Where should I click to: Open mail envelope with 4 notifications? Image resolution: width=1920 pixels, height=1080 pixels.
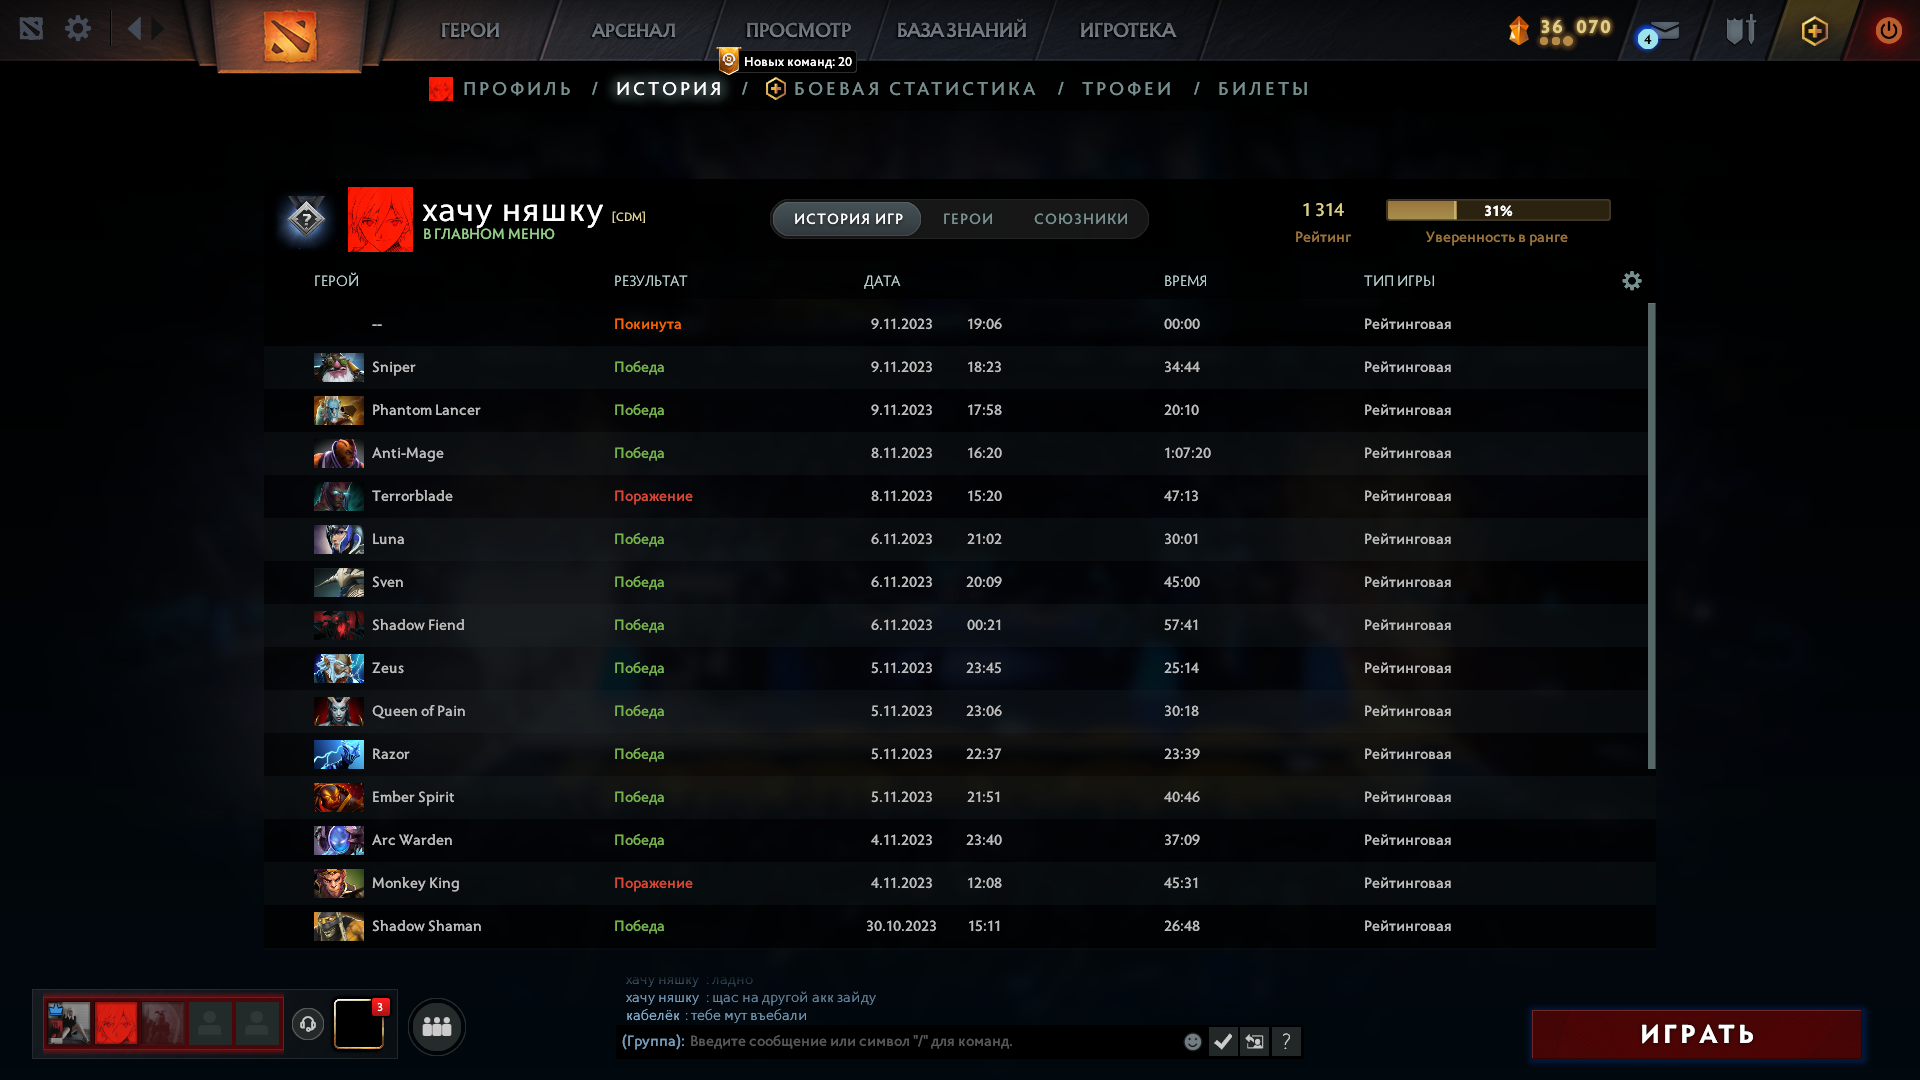pos(1660,32)
